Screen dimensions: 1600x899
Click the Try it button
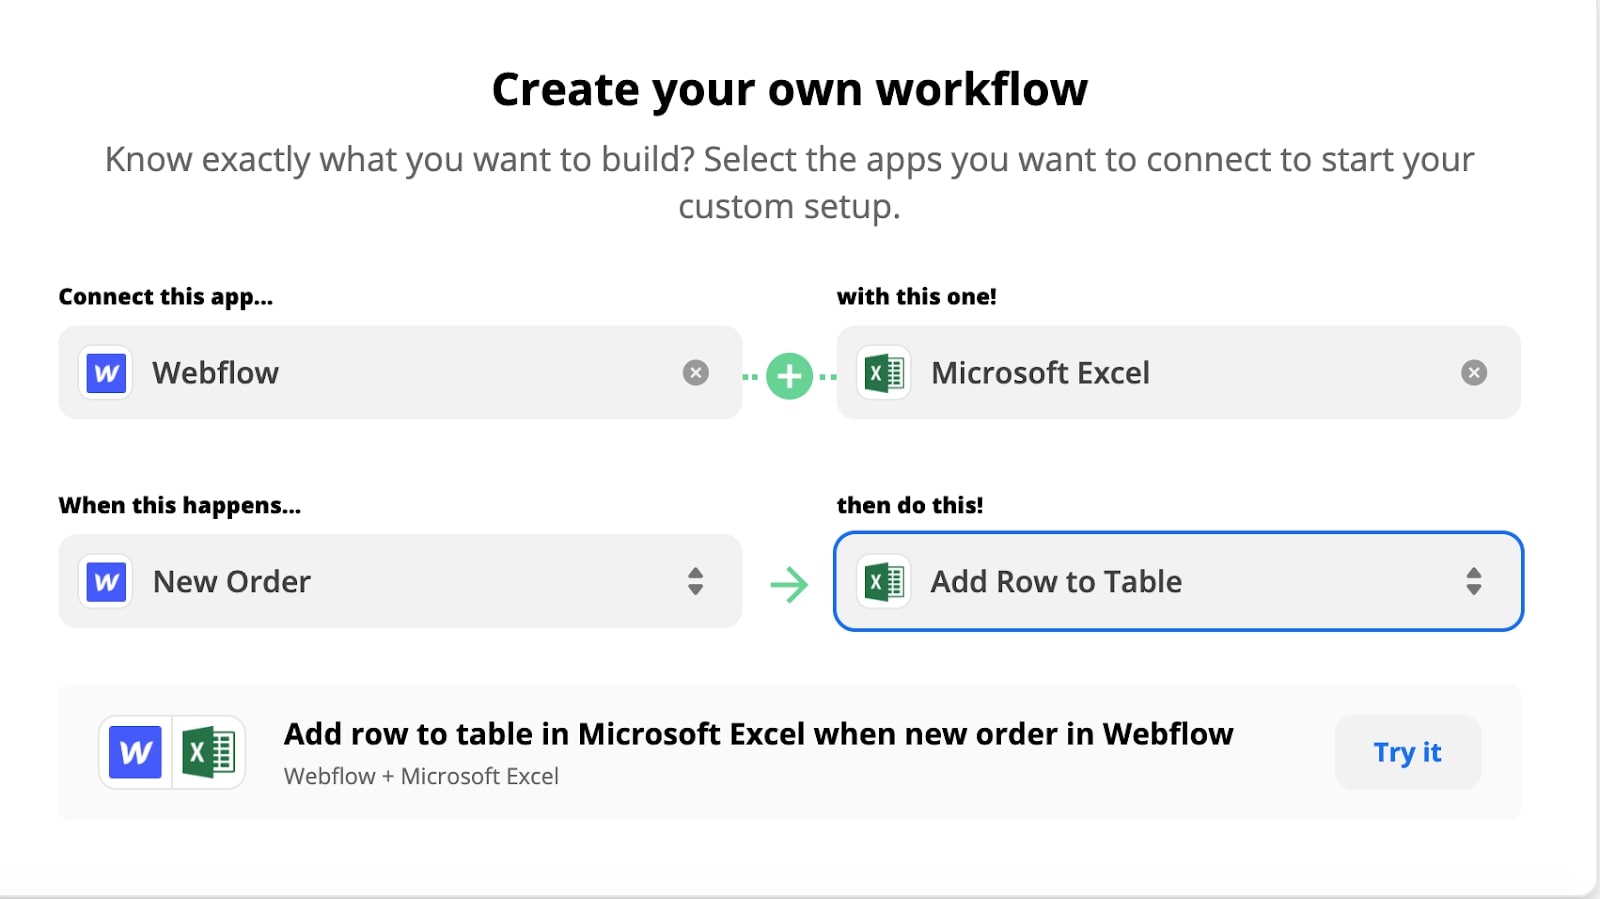coord(1408,752)
